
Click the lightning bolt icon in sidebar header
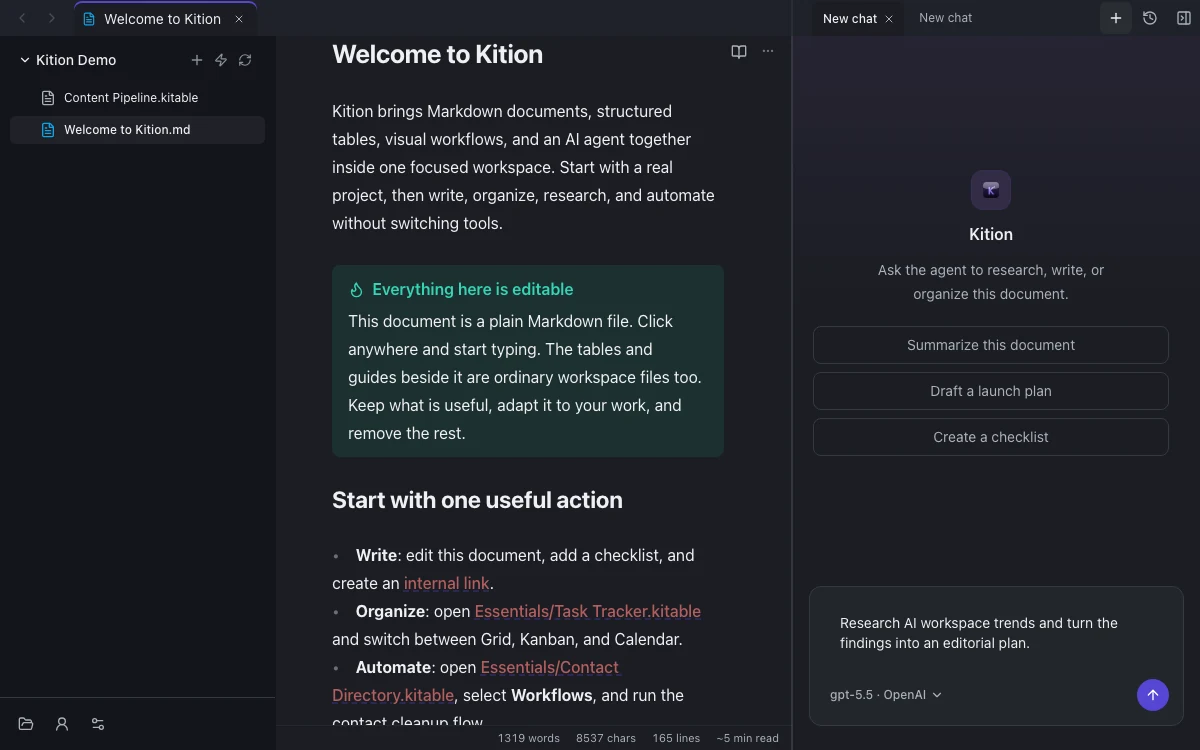point(221,60)
